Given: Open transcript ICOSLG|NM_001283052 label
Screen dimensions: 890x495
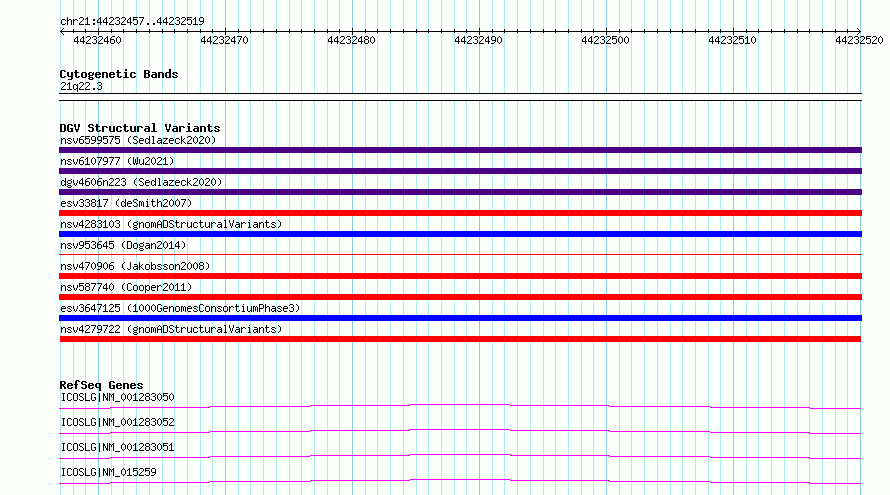Looking at the screenshot, I should coord(117,422).
